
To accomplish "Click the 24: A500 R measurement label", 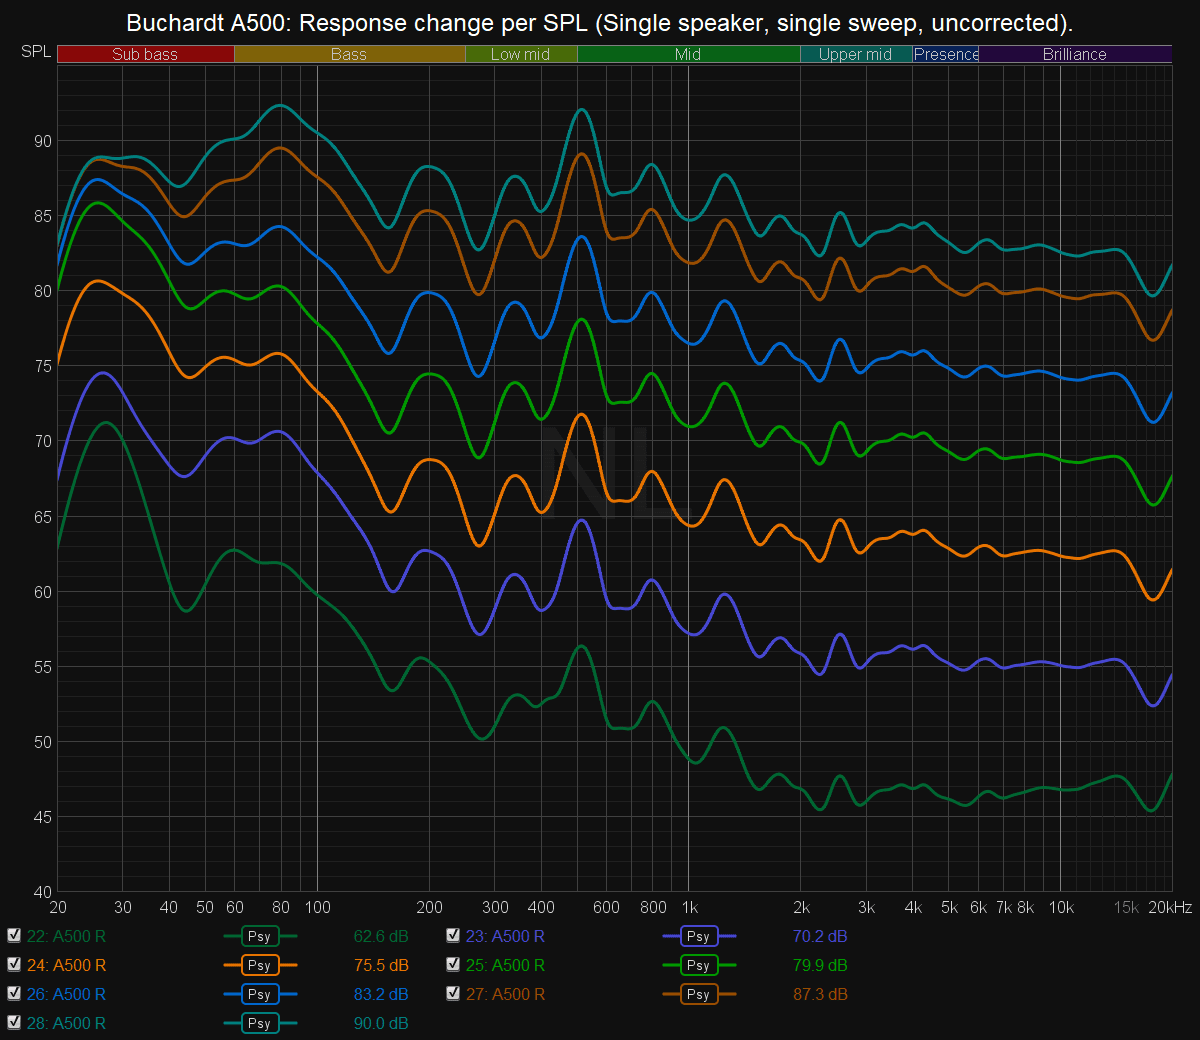I will pyautogui.click(x=66, y=966).
